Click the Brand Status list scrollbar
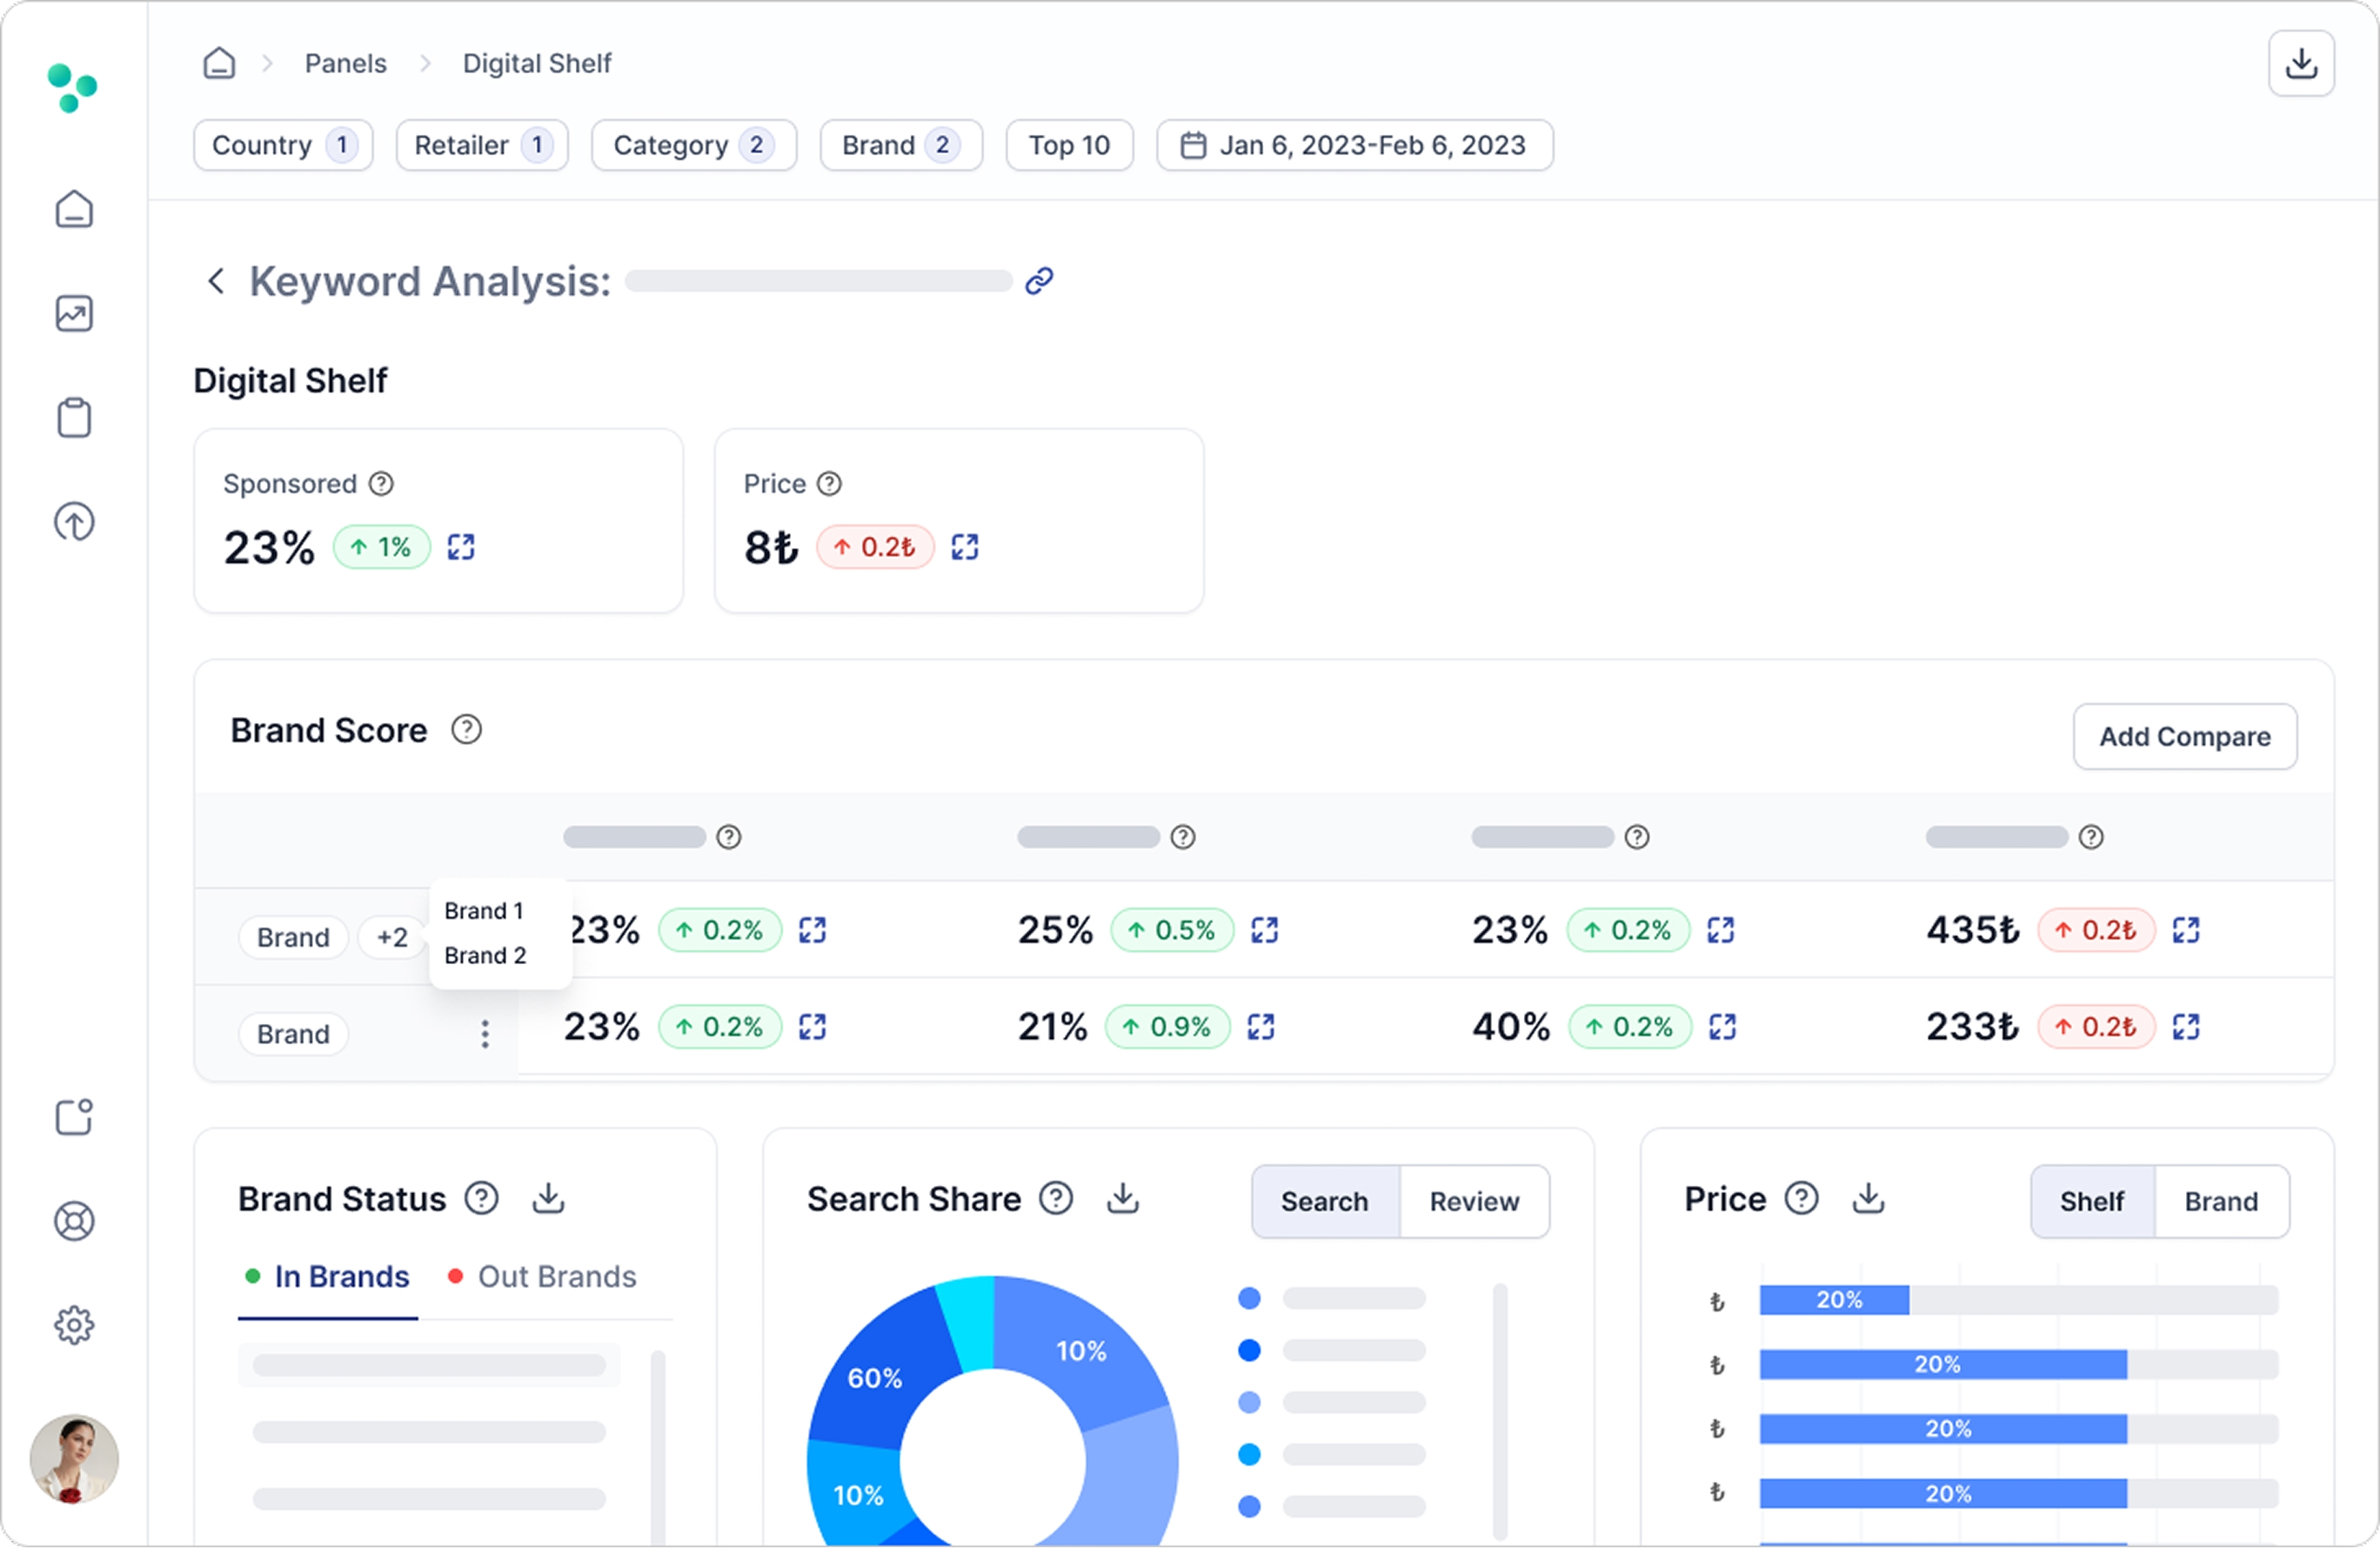The height and width of the screenshot is (1548, 2380). [658, 1448]
